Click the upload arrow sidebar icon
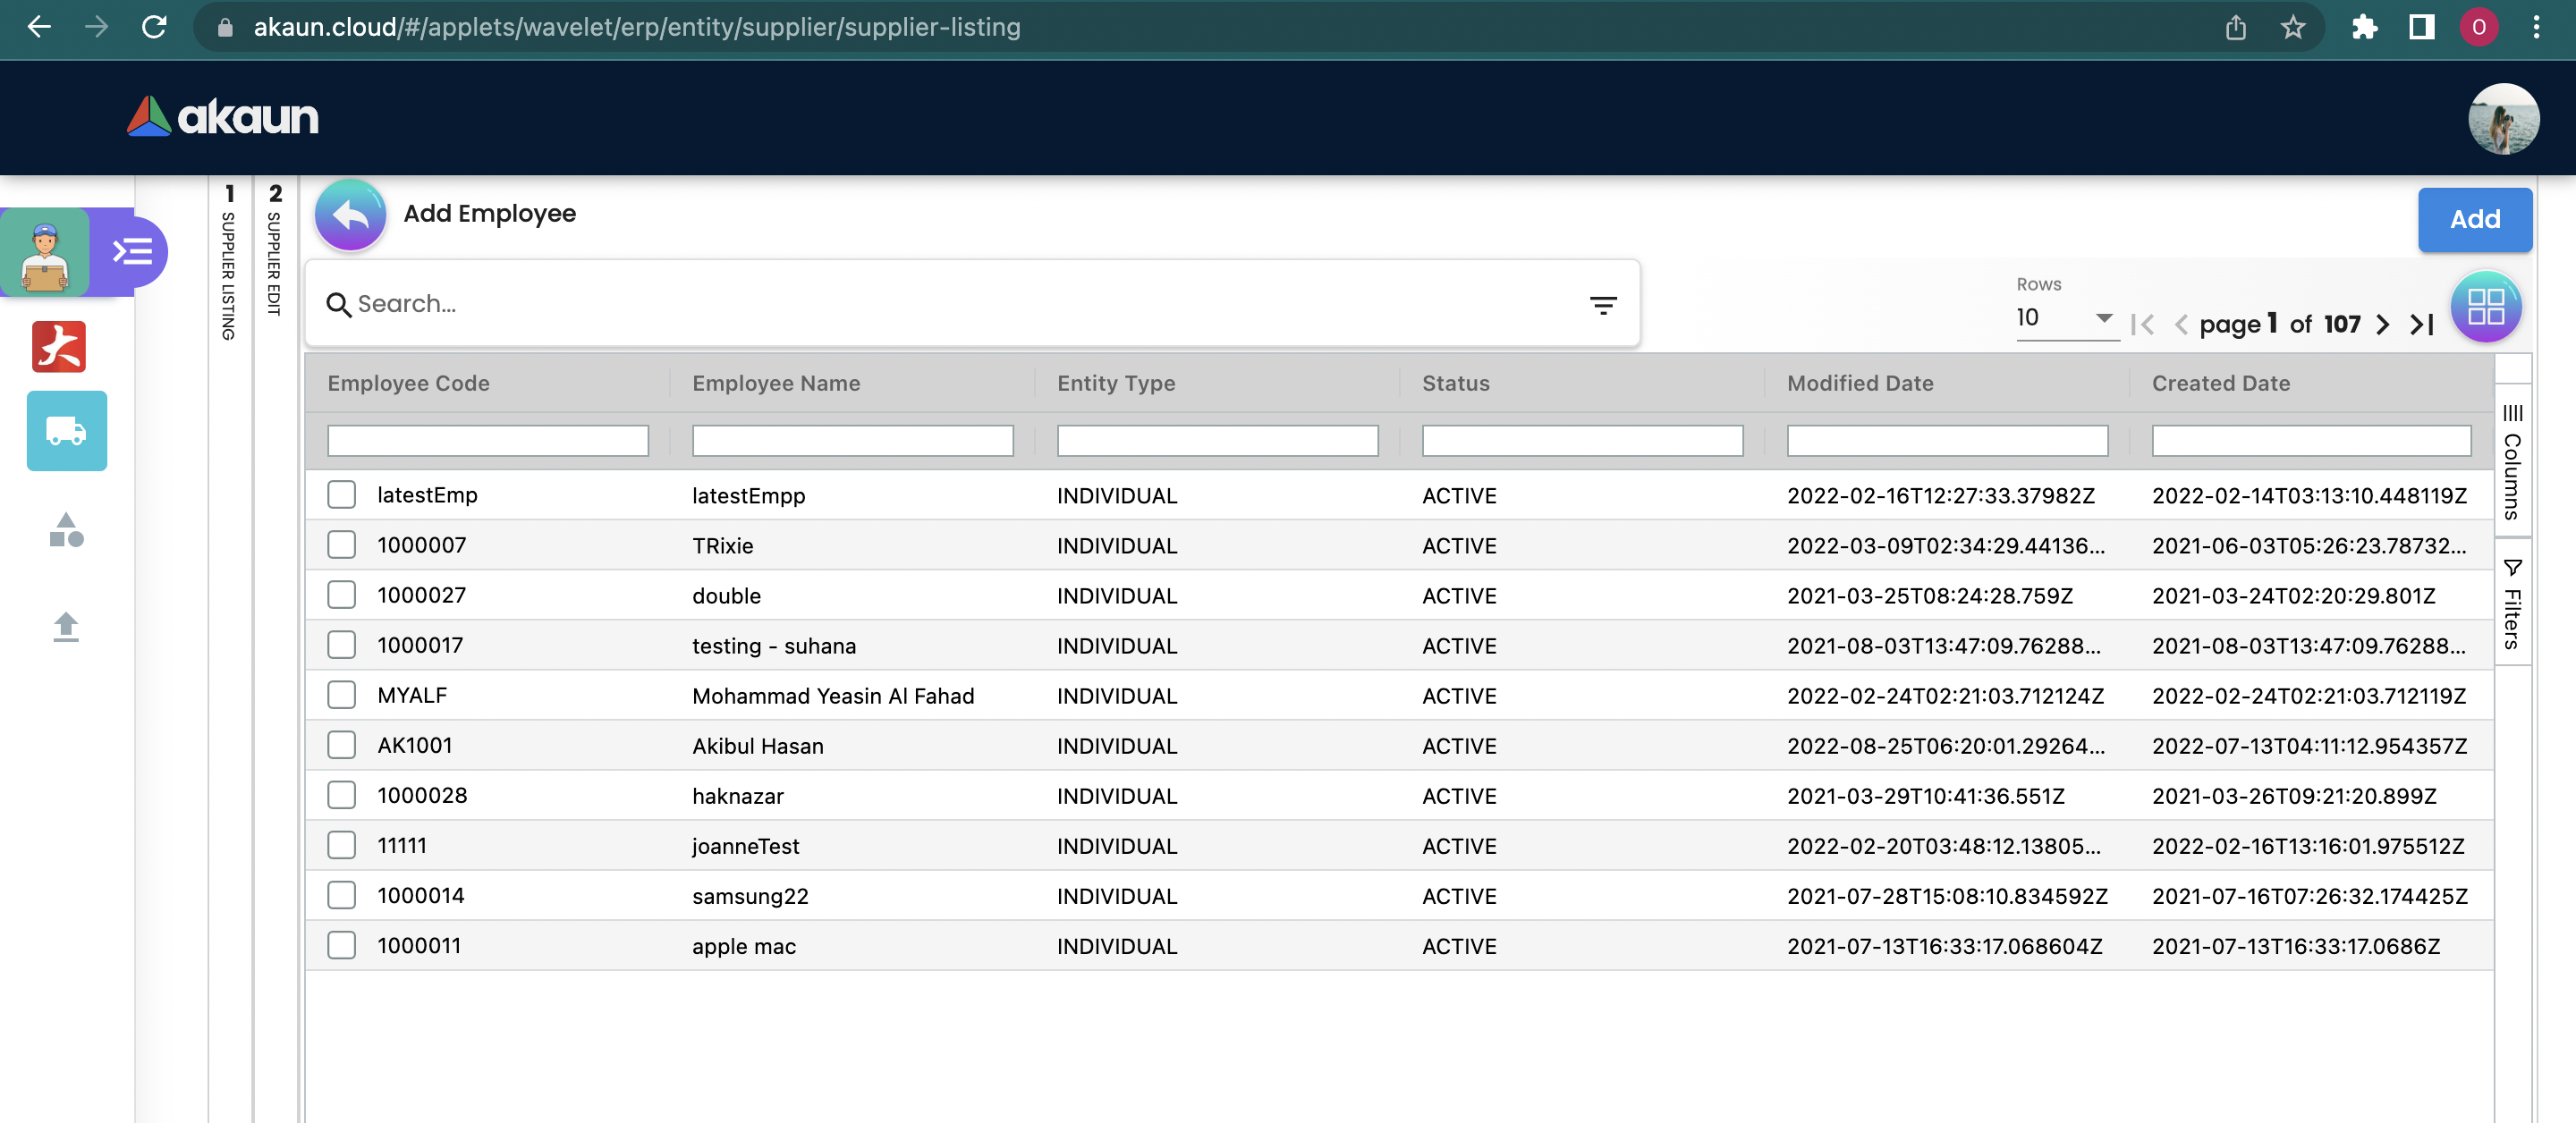This screenshot has height=1123, width=2576. pos(66,627)
